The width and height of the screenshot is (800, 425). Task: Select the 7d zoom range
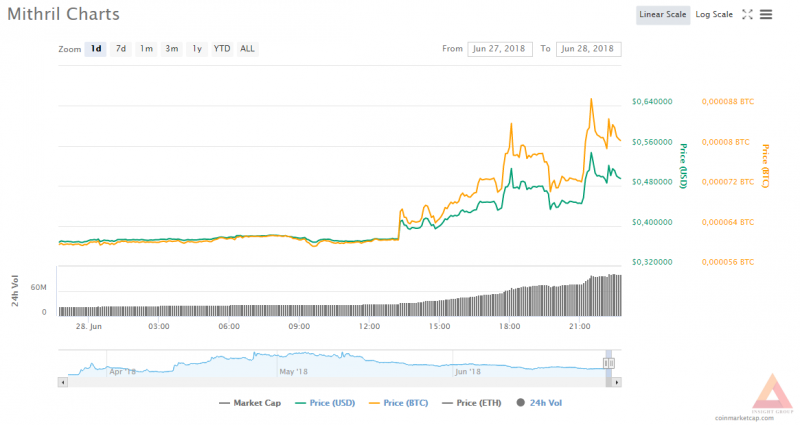(x=120, y=49)
